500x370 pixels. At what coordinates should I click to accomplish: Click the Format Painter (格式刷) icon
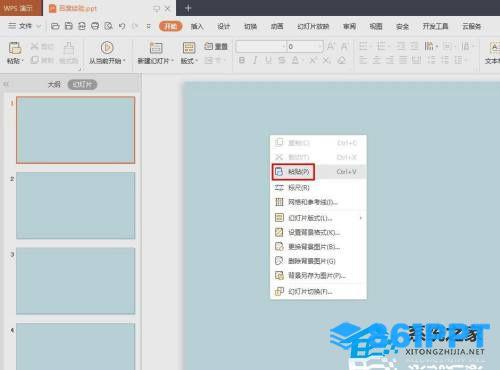tap(69, 48)
